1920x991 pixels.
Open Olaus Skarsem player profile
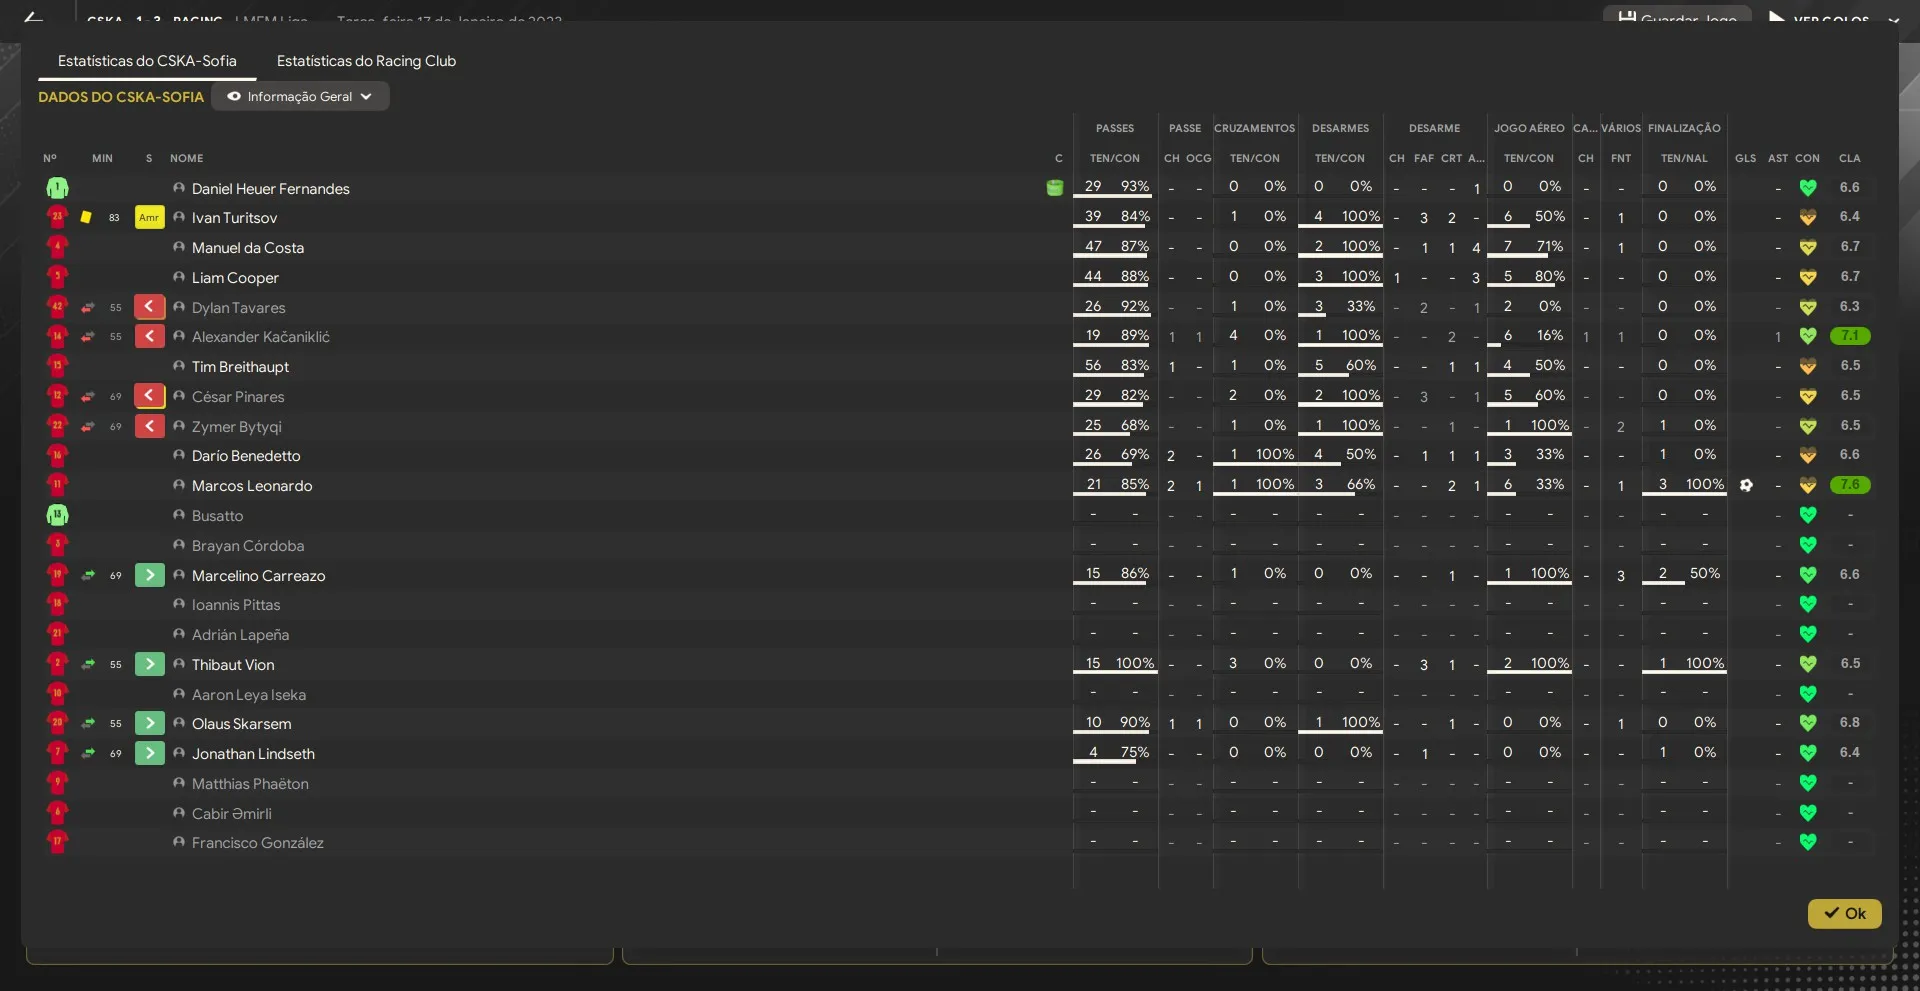coord(242,723)
